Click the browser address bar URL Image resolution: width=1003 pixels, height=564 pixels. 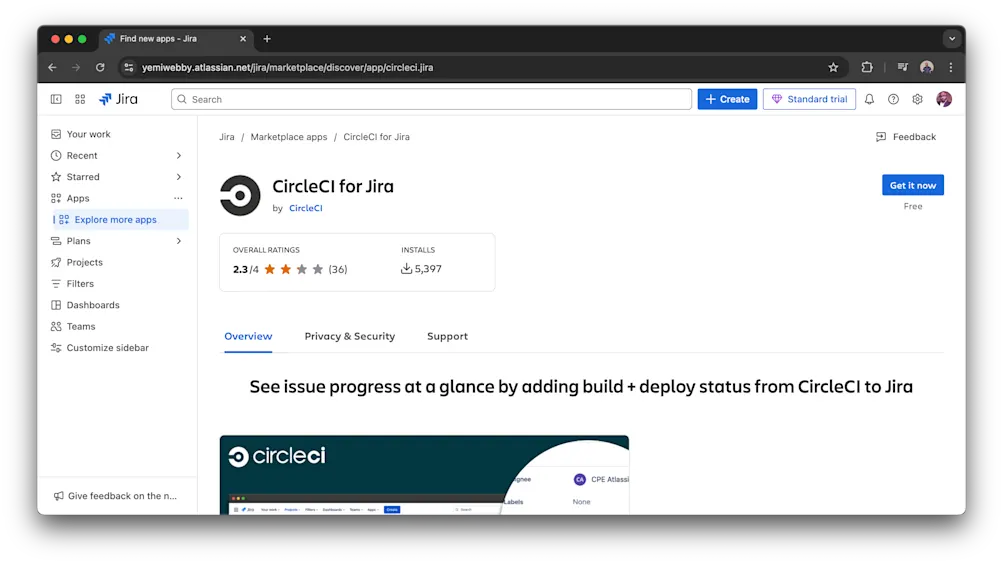(x=287, y=67)
